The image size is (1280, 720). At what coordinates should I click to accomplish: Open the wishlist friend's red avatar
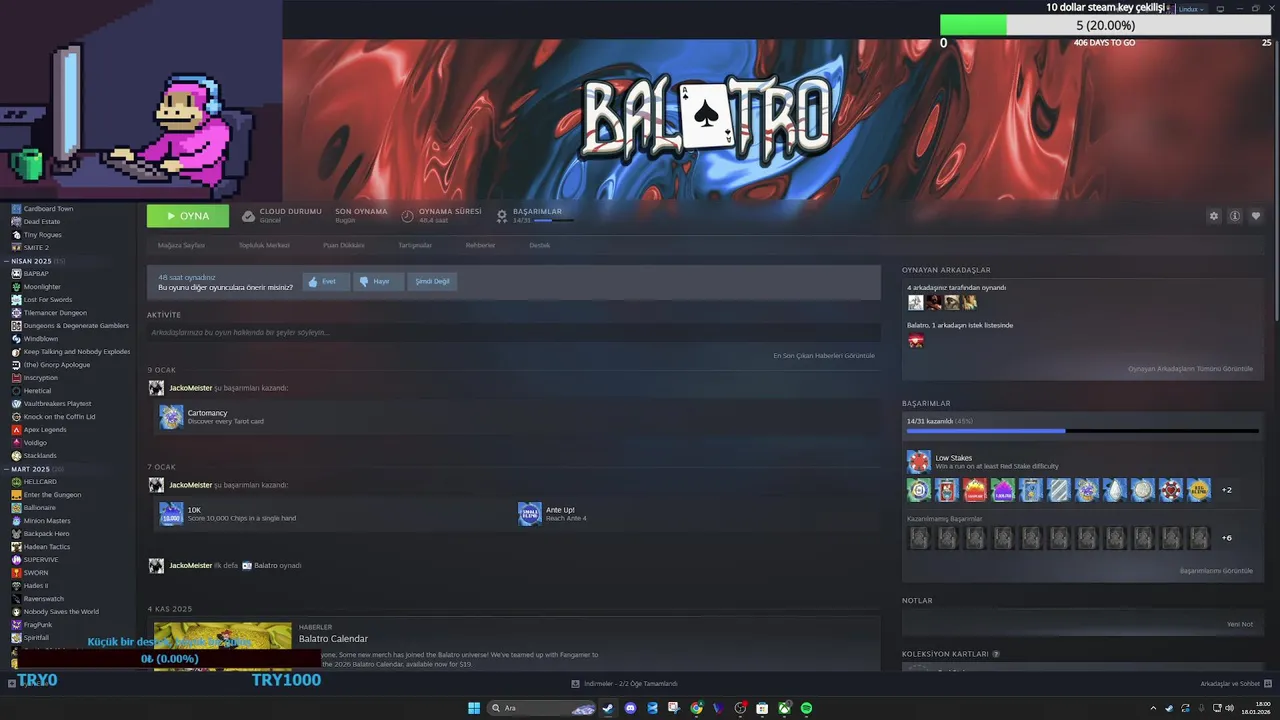coord(916,341)
